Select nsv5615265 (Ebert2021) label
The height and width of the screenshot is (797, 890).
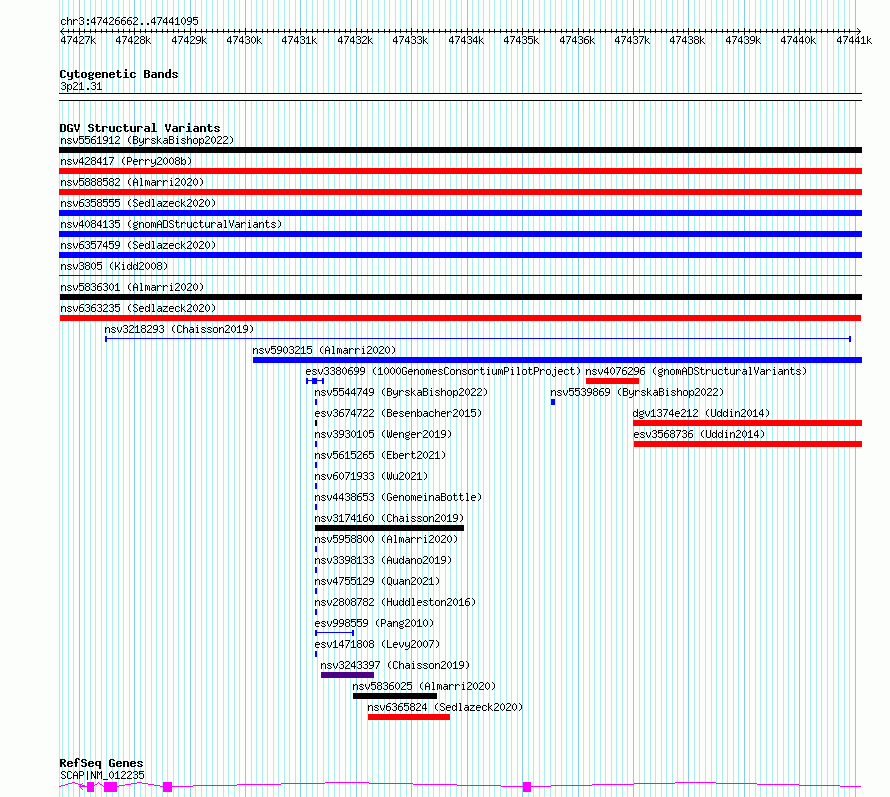[x=380, y=455]
